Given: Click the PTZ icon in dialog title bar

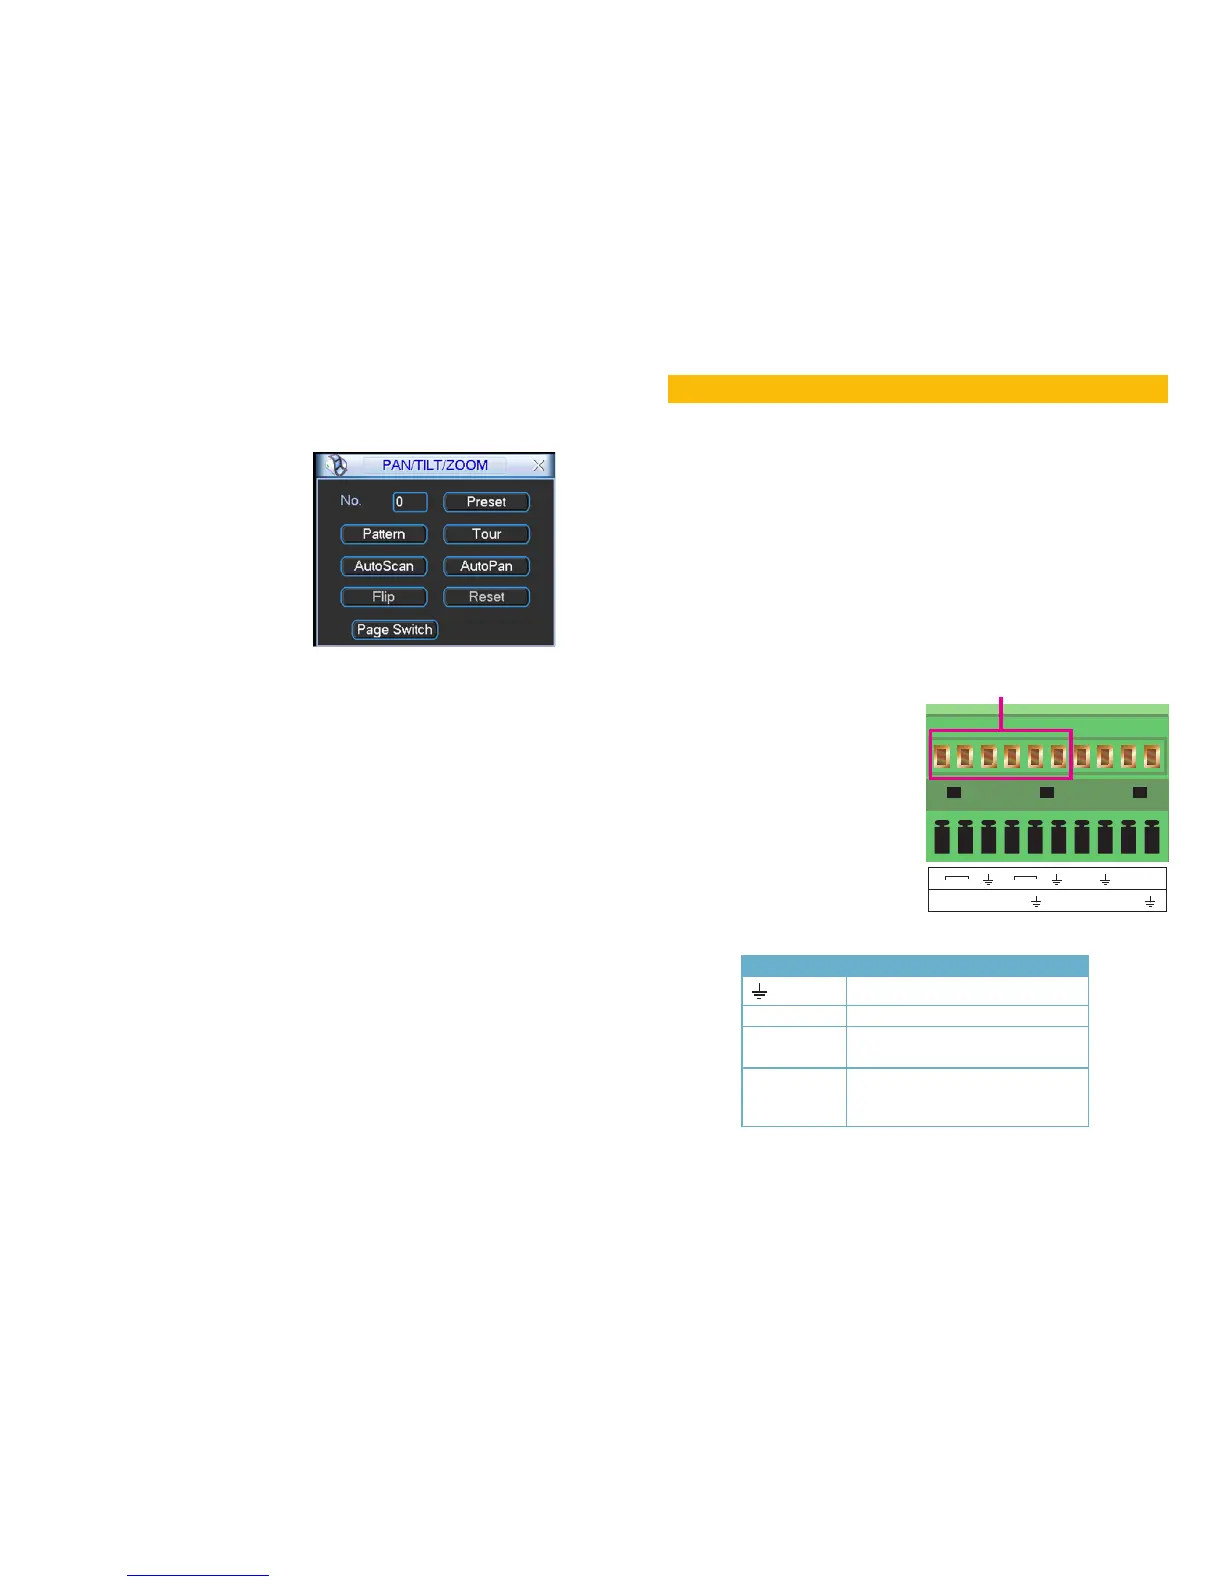Looking at the screenshot, I should tap(337, 466).
